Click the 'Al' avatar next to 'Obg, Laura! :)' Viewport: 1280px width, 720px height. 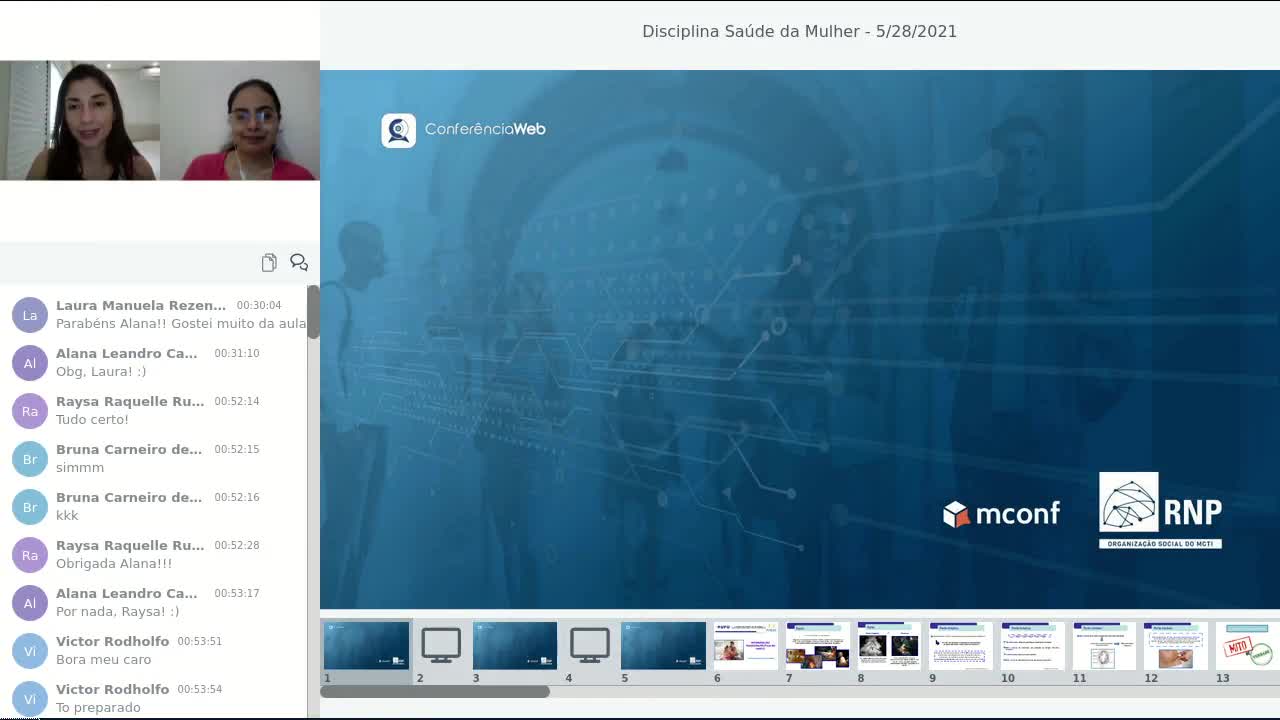(30, 363)
